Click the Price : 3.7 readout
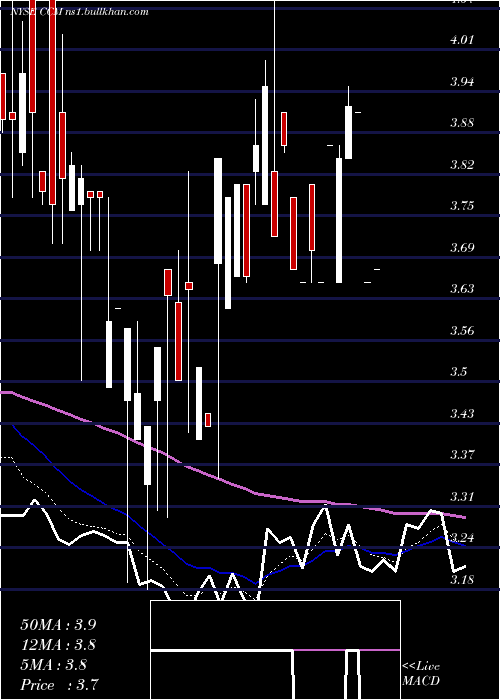The height and width of the screenshot is (700, 500). click(60, 685)
